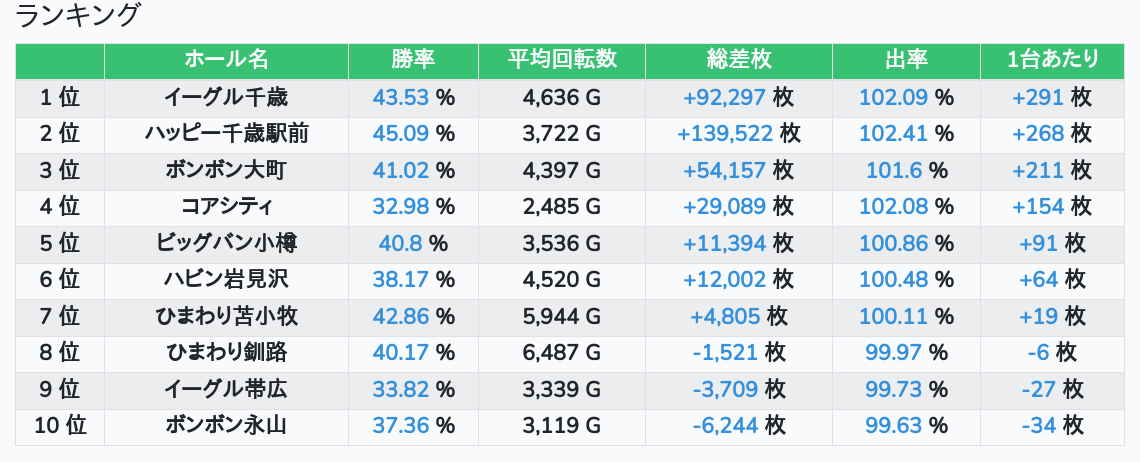Screen dimensions: 1140x462
Task: Select the 1 位 rank cell
Action: [x=60, y=97]
